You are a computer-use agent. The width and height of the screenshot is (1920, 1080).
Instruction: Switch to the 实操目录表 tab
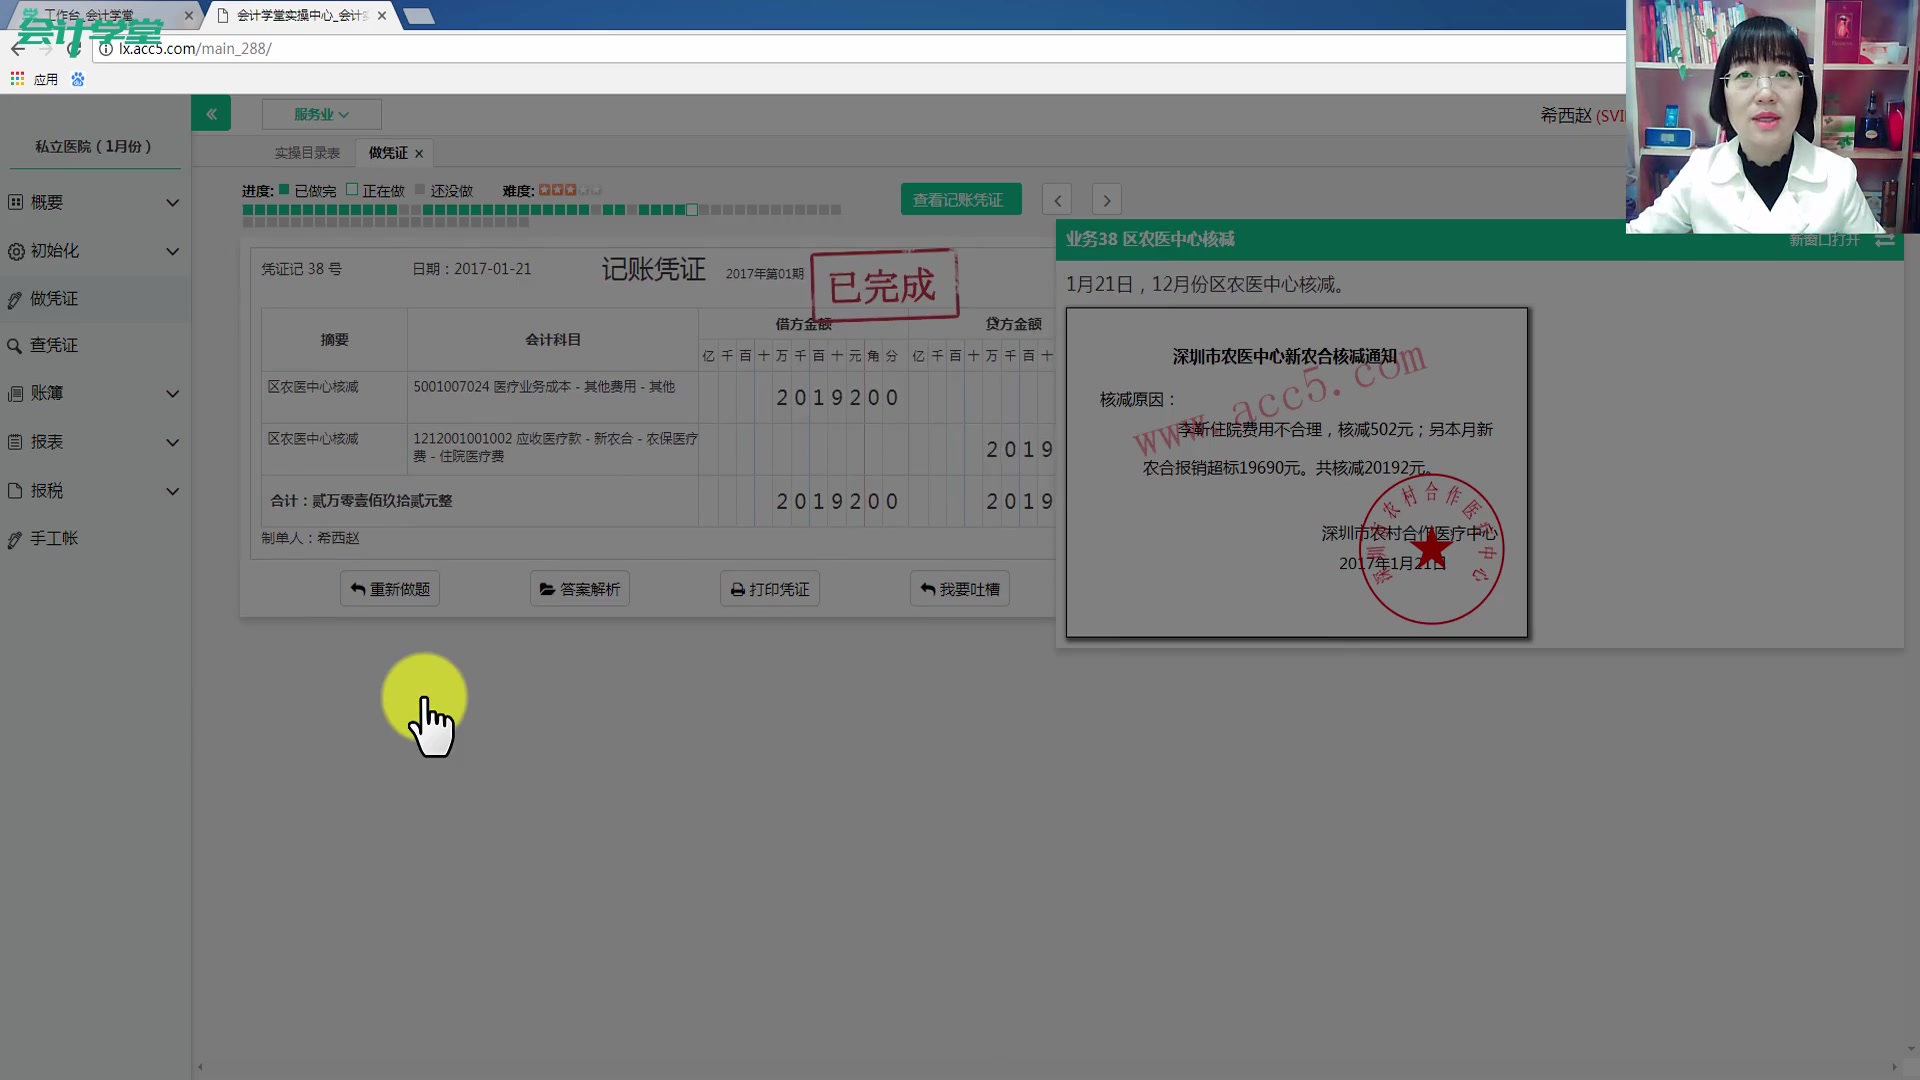pyautogui.click(x=307, y=153)
